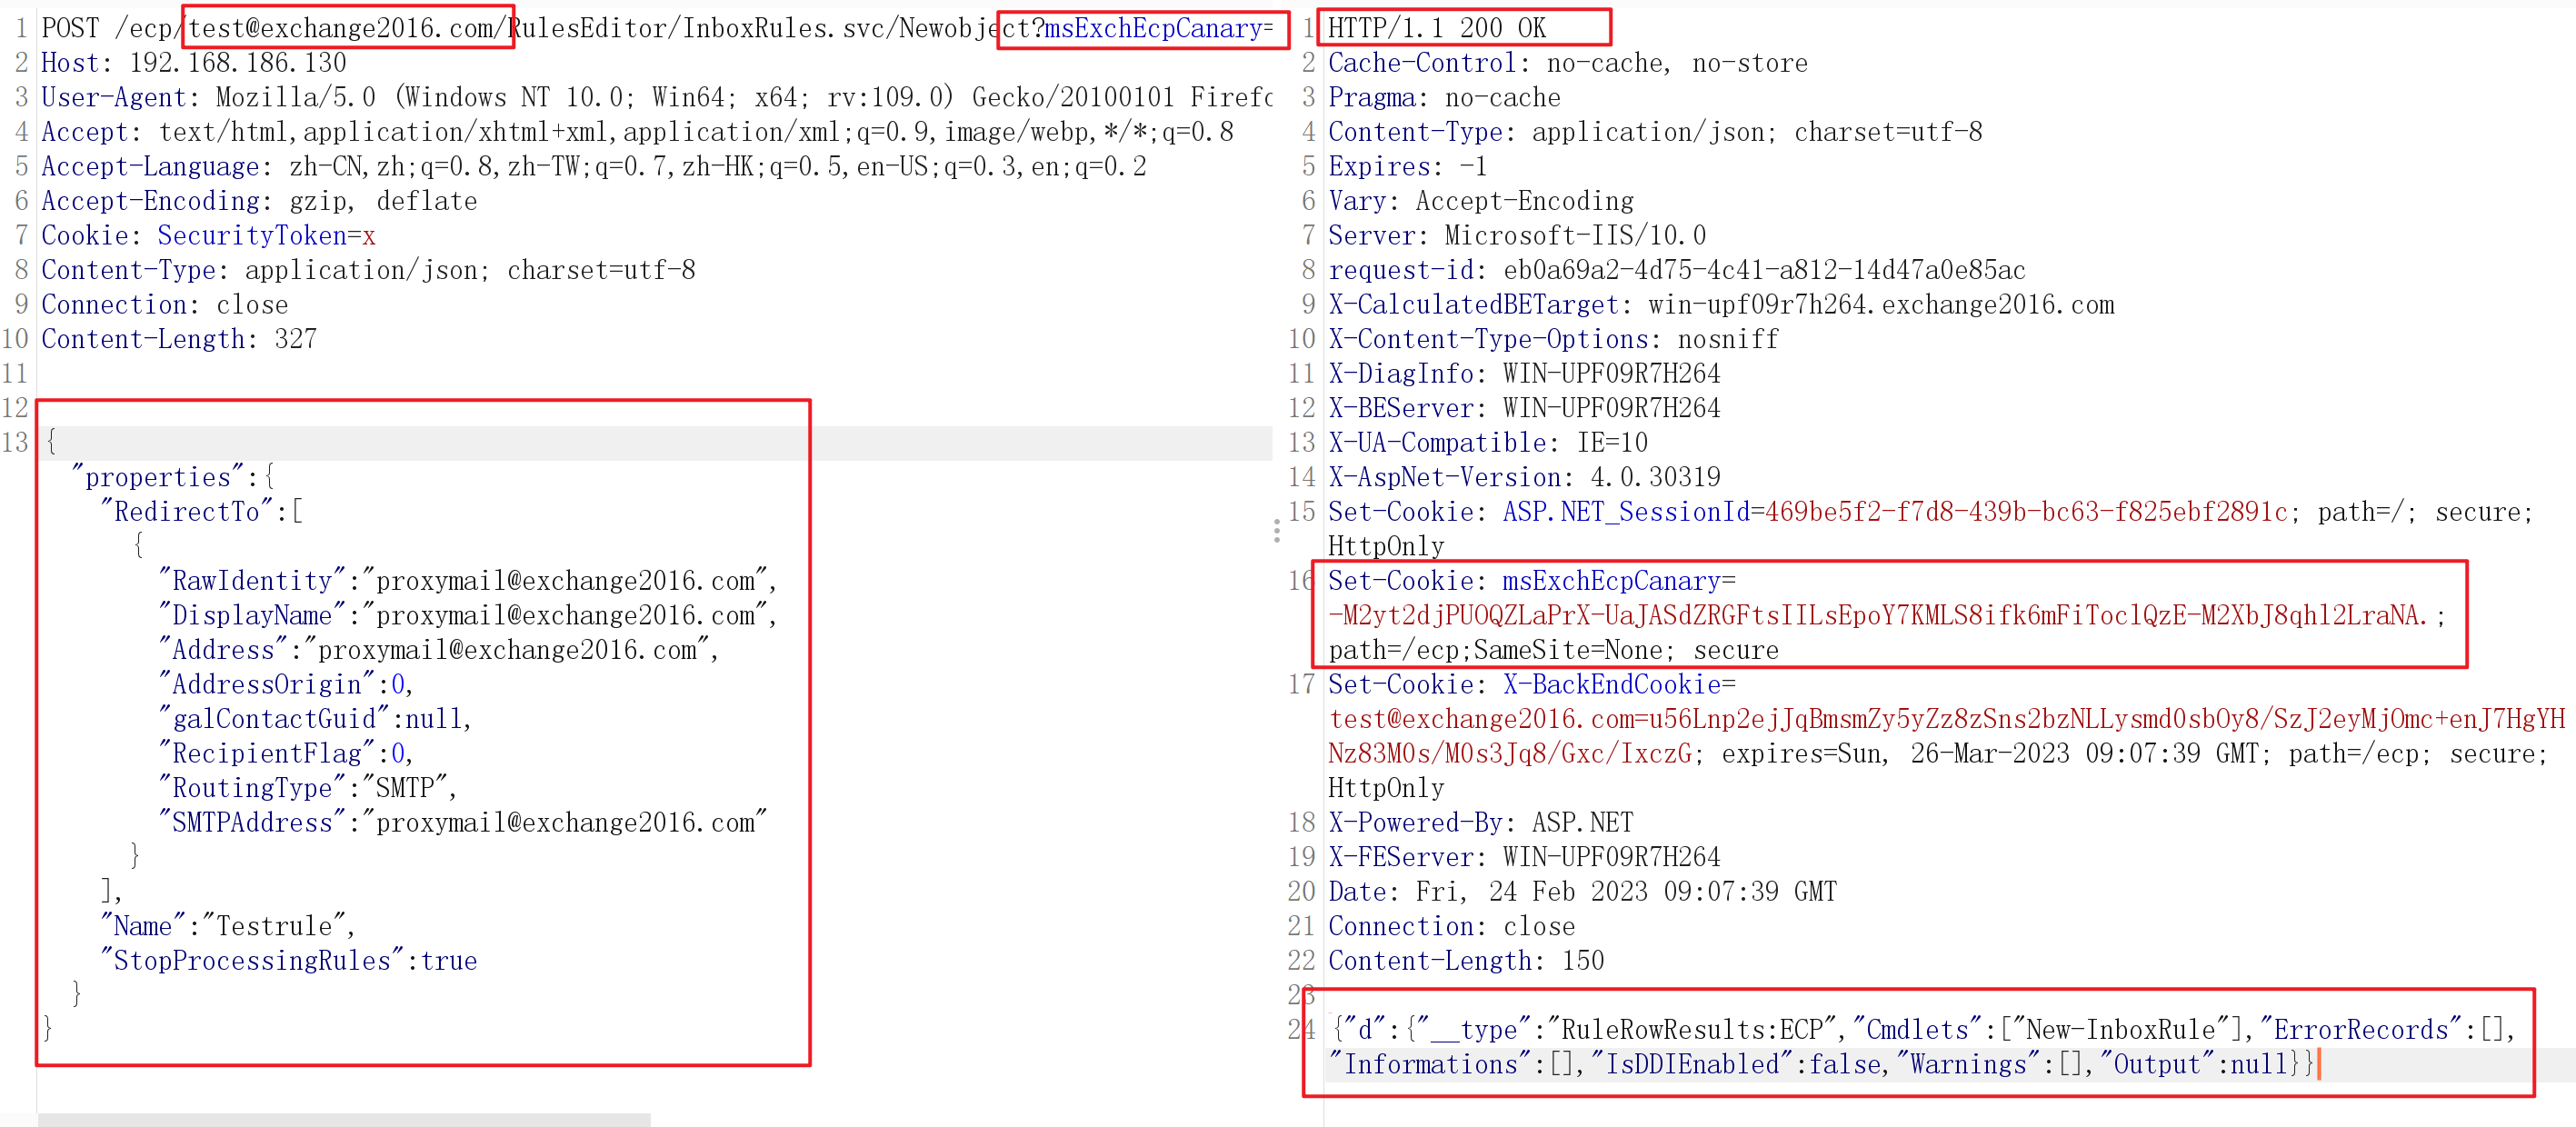Click the request Content-Length: 327 line
Screen dimensions: 2576x1127
tap(178, 339)
